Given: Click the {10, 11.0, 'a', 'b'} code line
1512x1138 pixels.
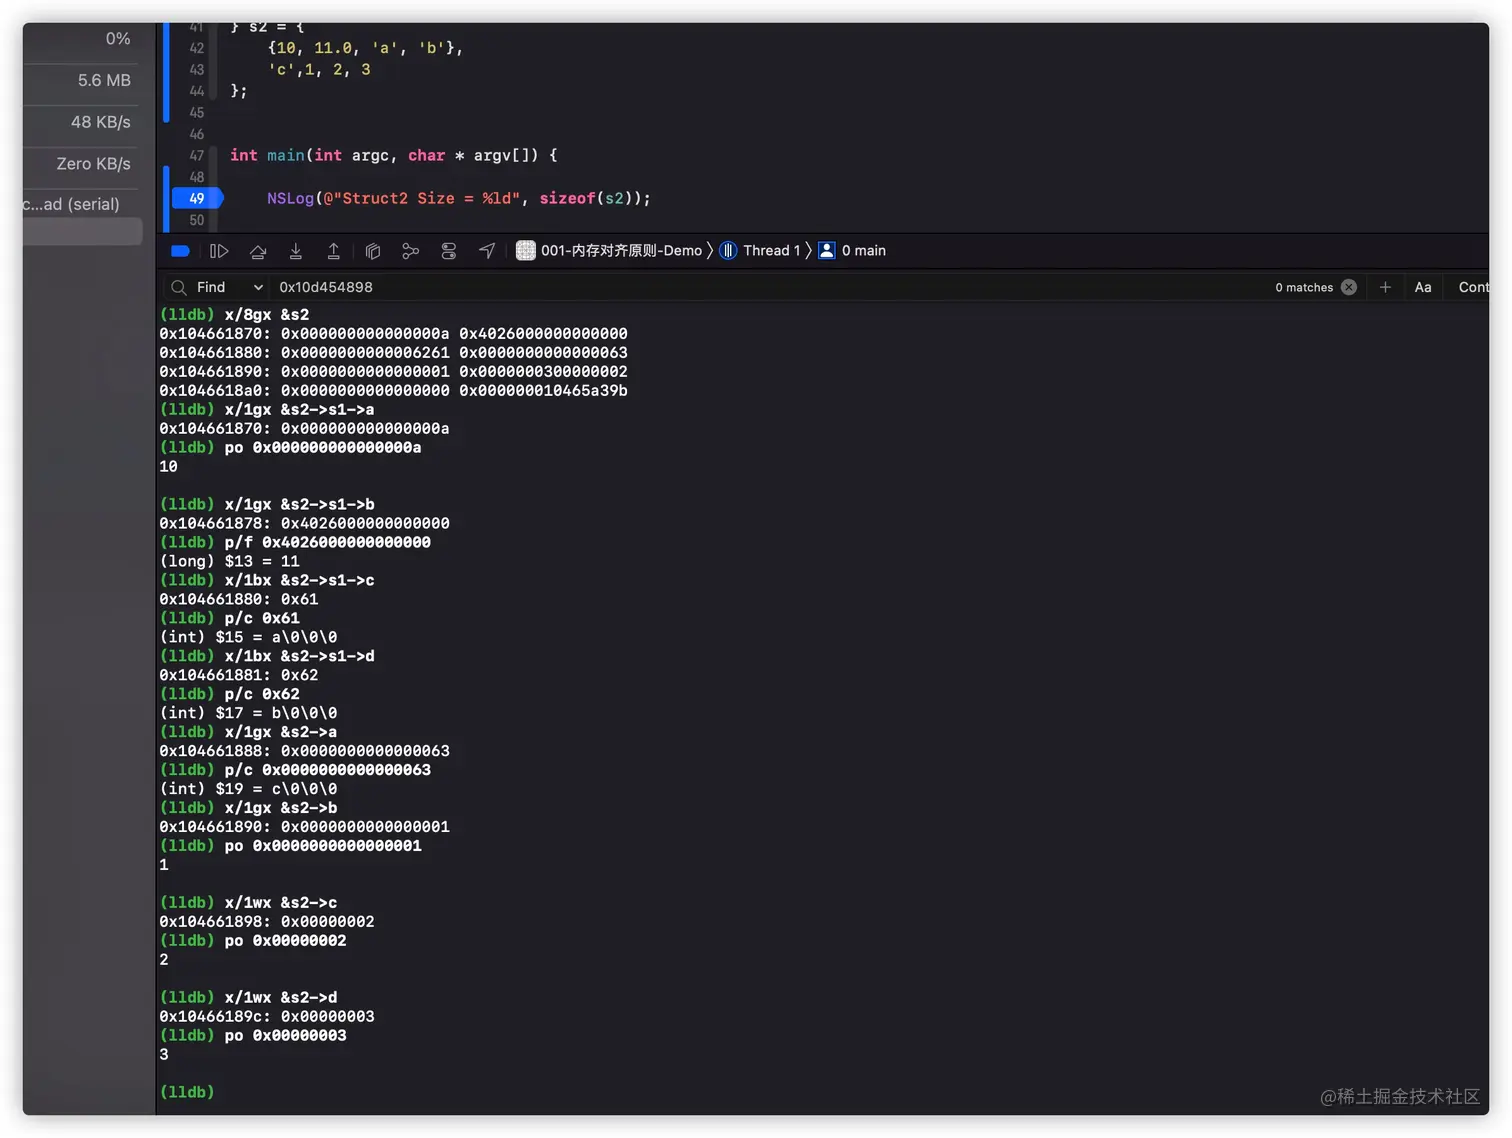Looking at the screenshot, I should (365, 48).
